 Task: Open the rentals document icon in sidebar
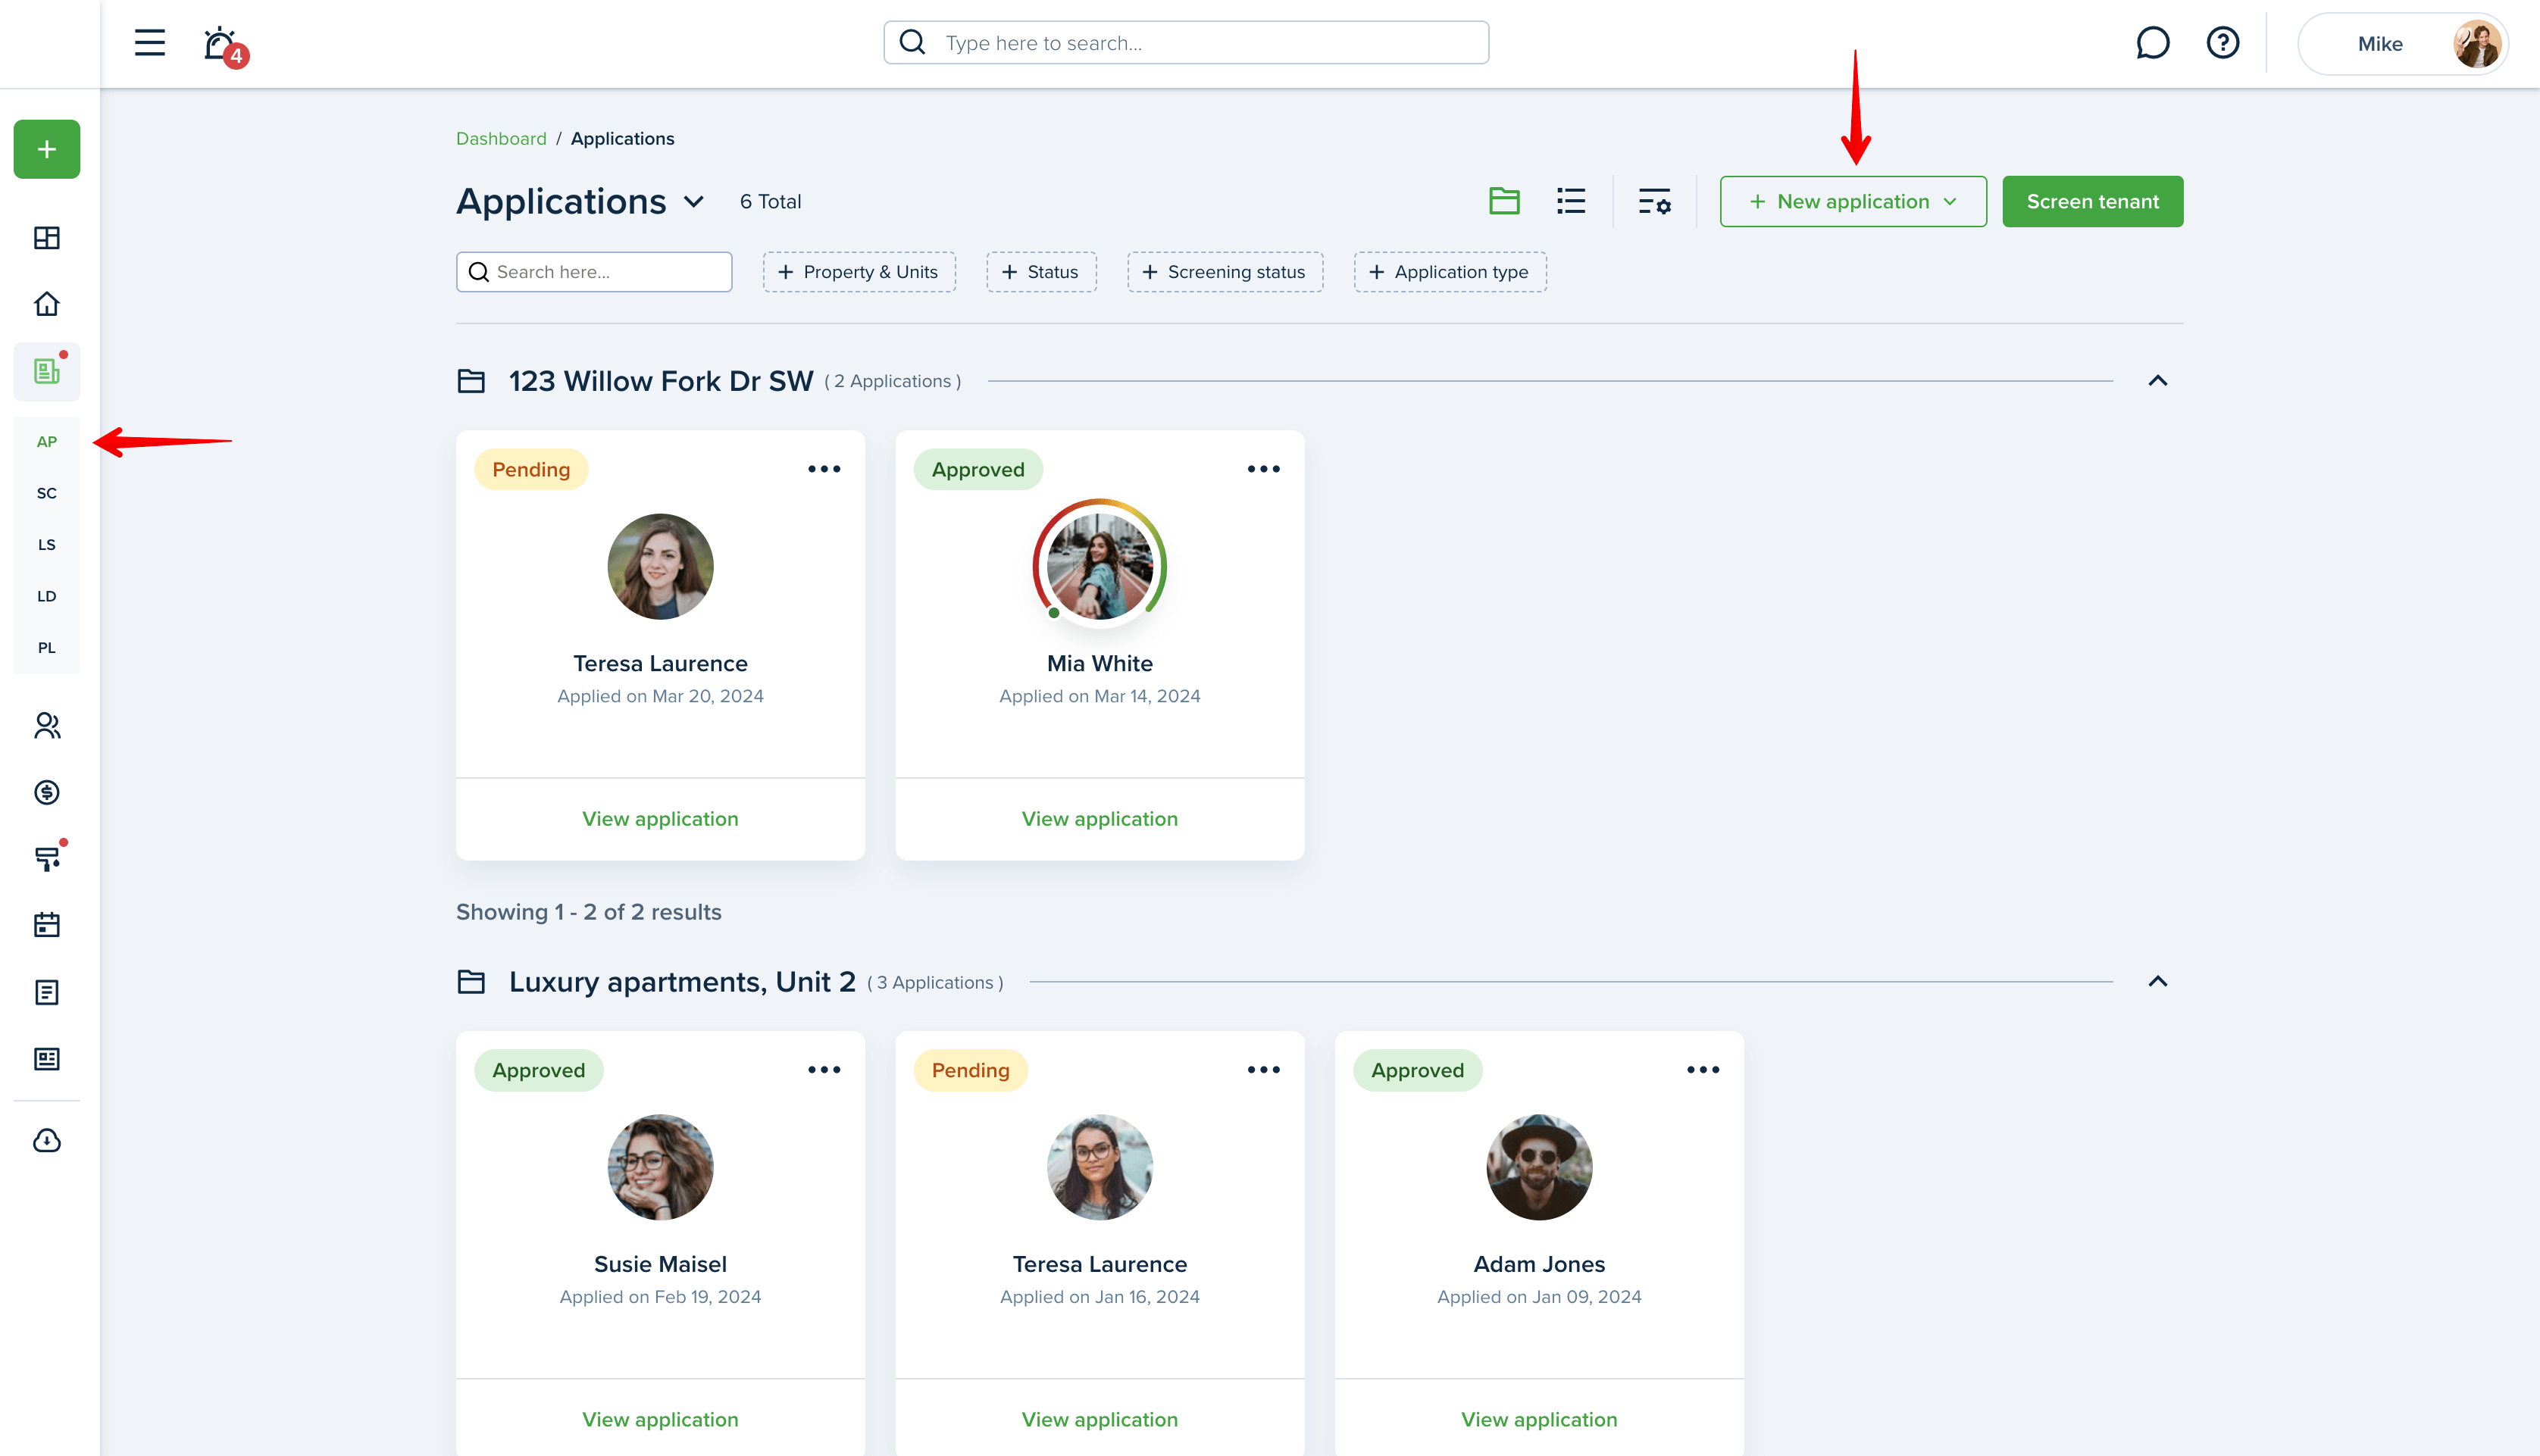click(47, 371)
